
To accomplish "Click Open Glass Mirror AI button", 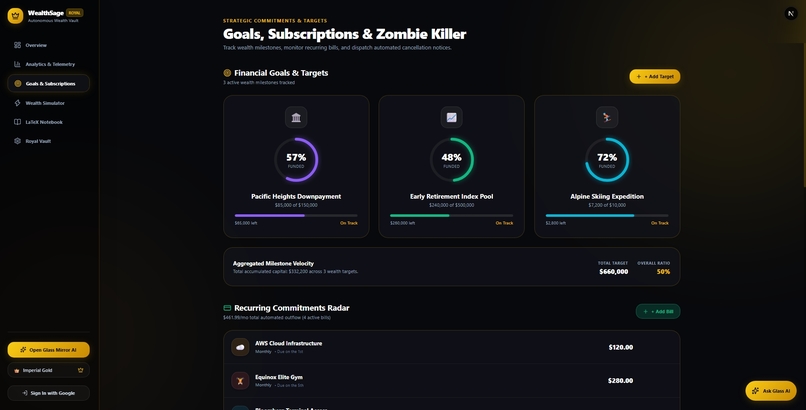I will 48,350.
